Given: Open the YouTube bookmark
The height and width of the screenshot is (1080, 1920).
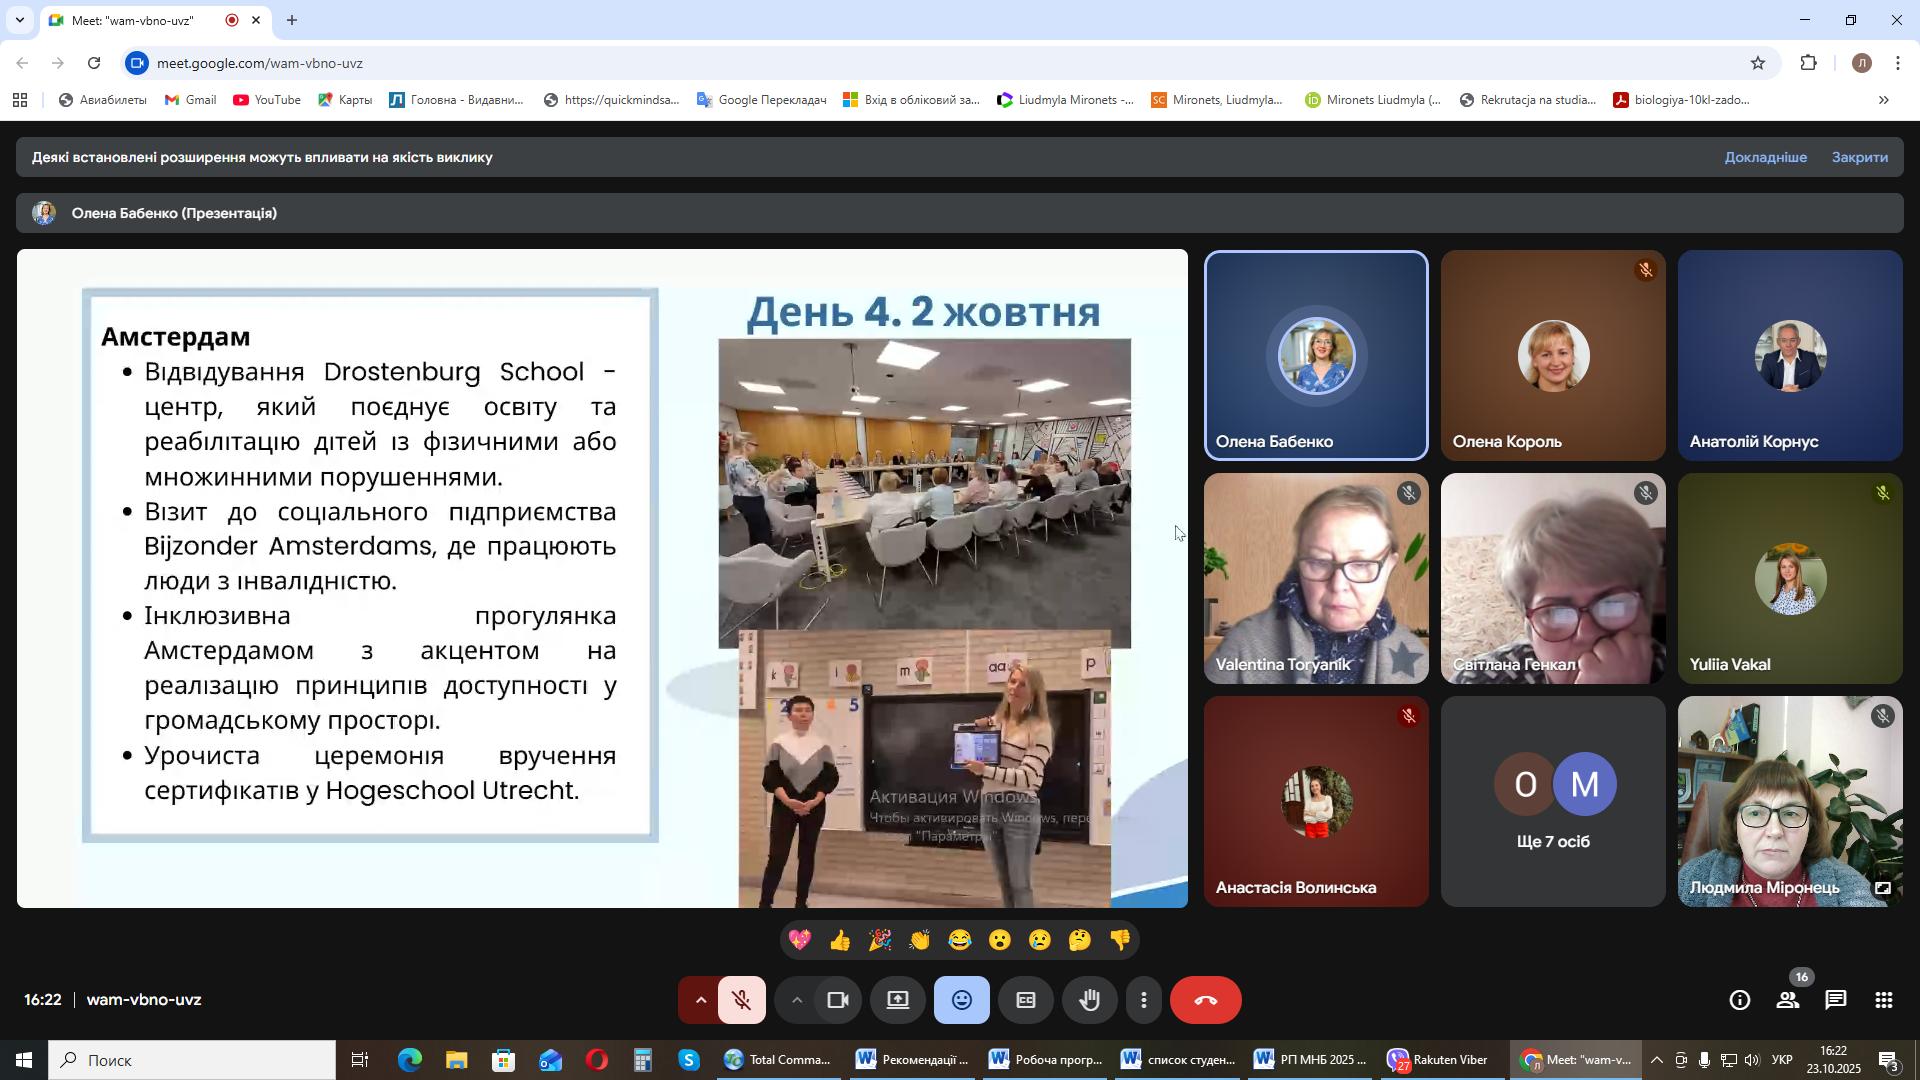Looking at the screenshot, I should click(266, 100).
